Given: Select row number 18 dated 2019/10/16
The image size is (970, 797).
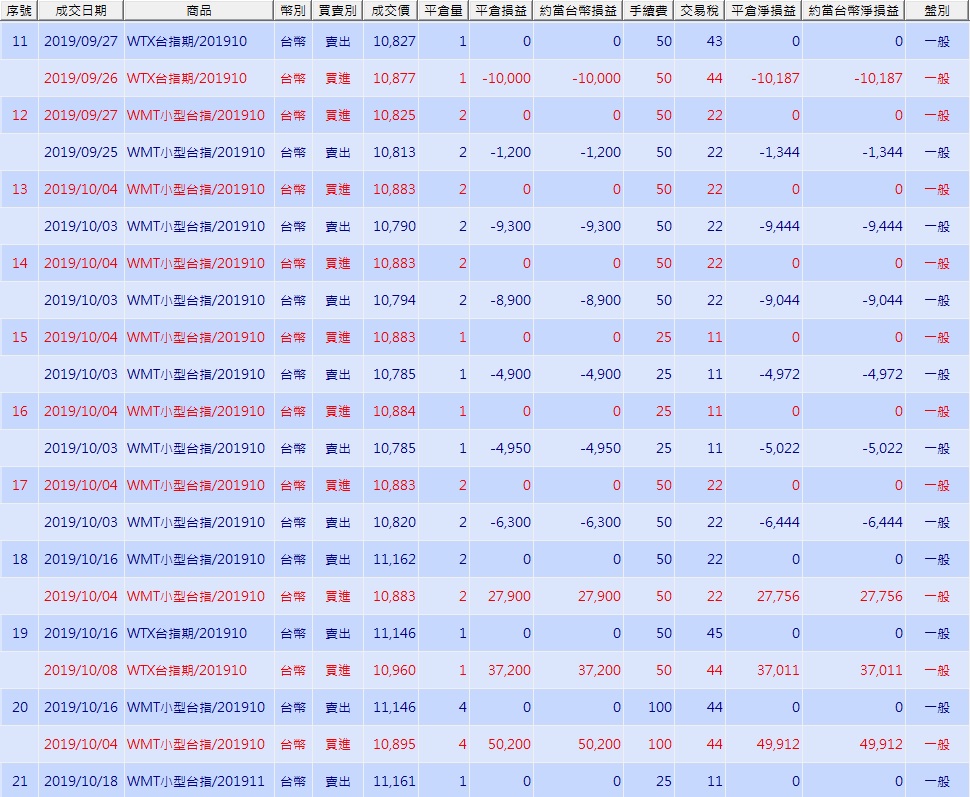Looking at the screenshot, I should click(485, 559).
